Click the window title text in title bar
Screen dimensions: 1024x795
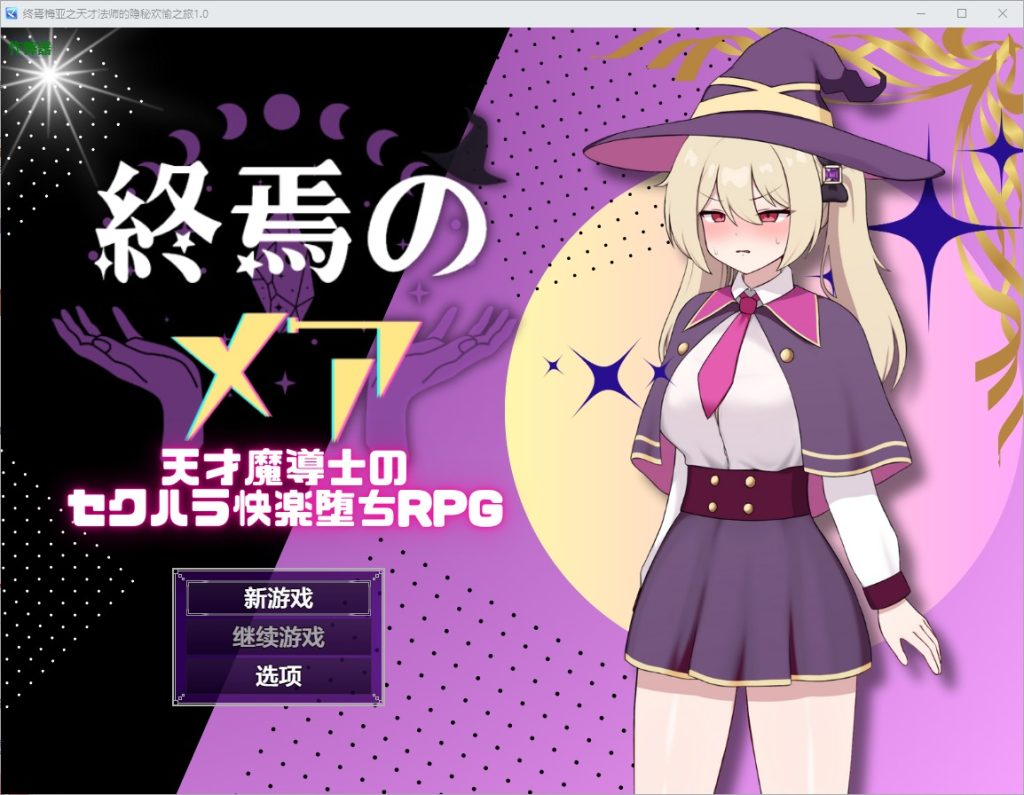pos(116,14)
